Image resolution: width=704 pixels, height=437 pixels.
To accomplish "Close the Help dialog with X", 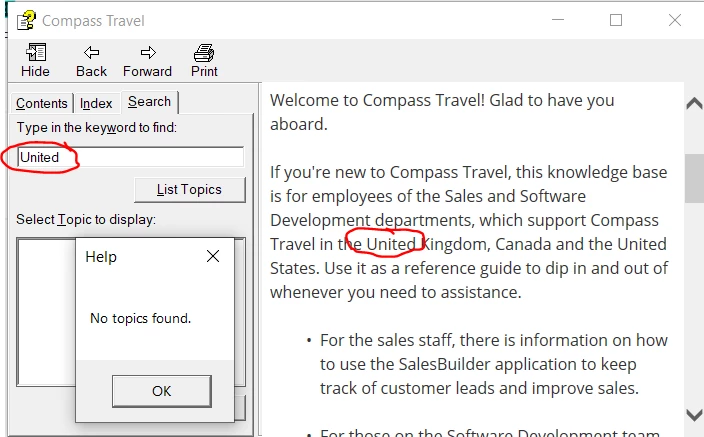I will (213, 256).
